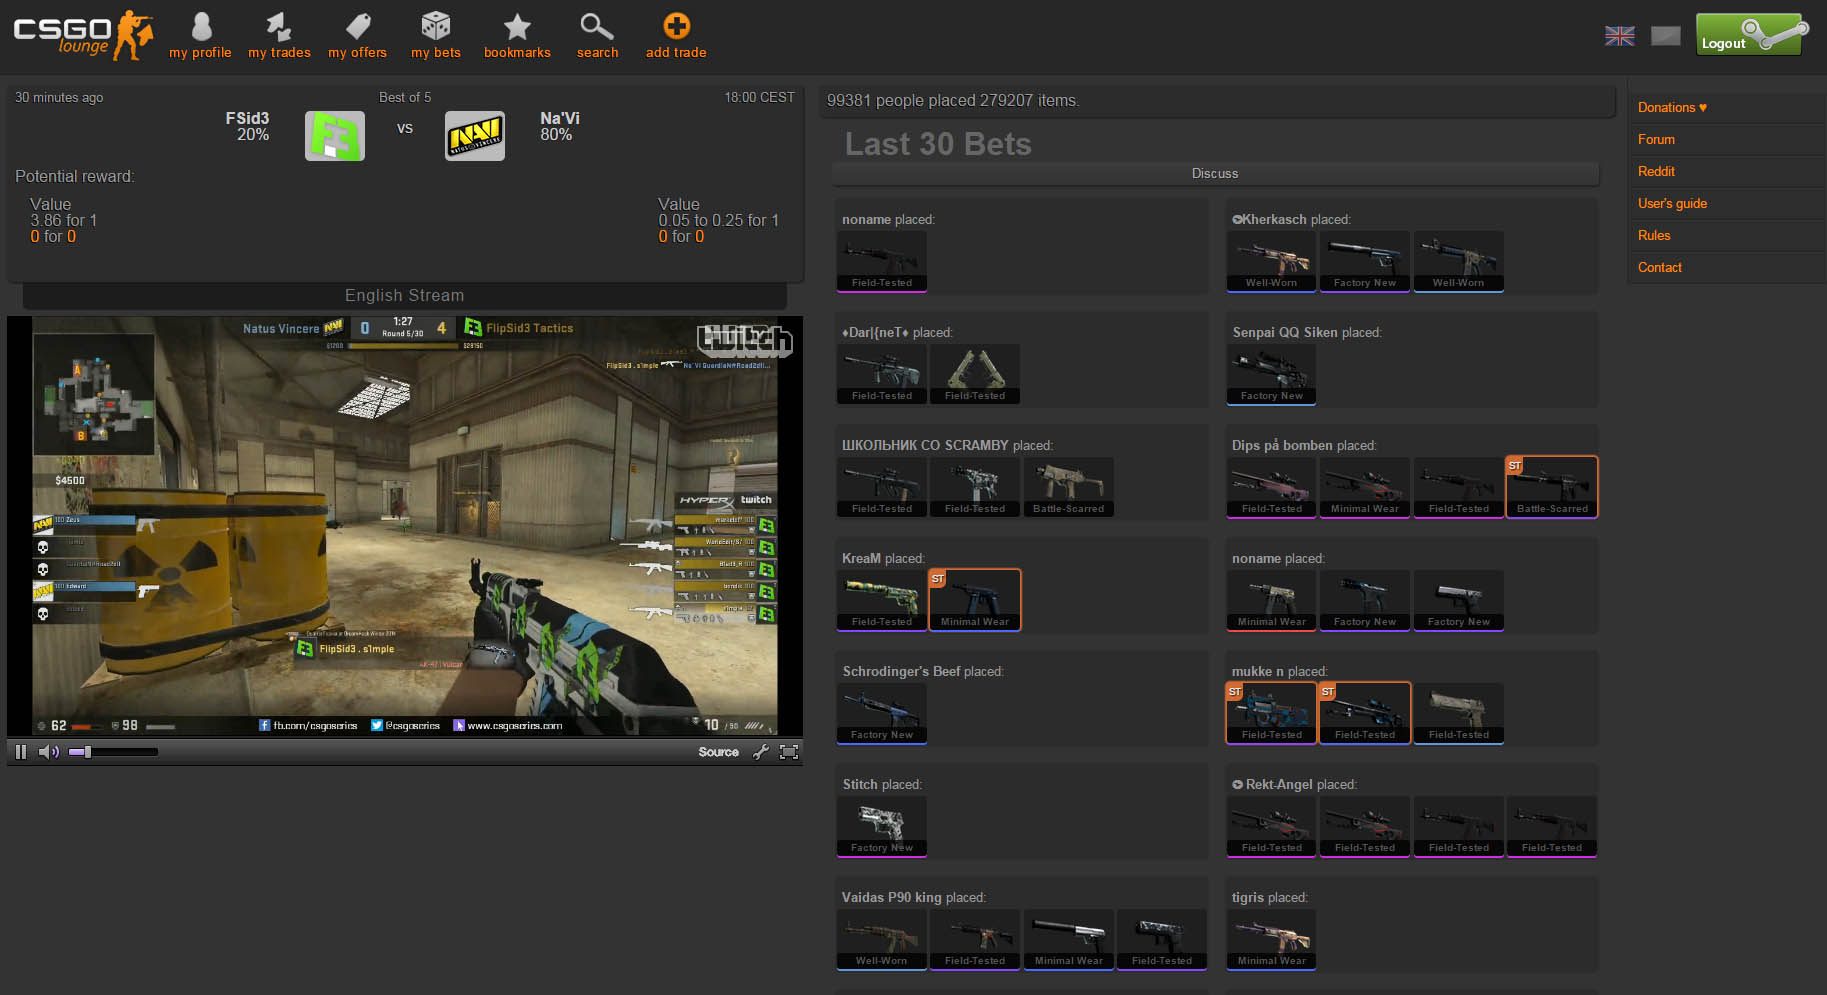Select Na'Vi team logo
The image size is (1827, 995).
point(475,136)
